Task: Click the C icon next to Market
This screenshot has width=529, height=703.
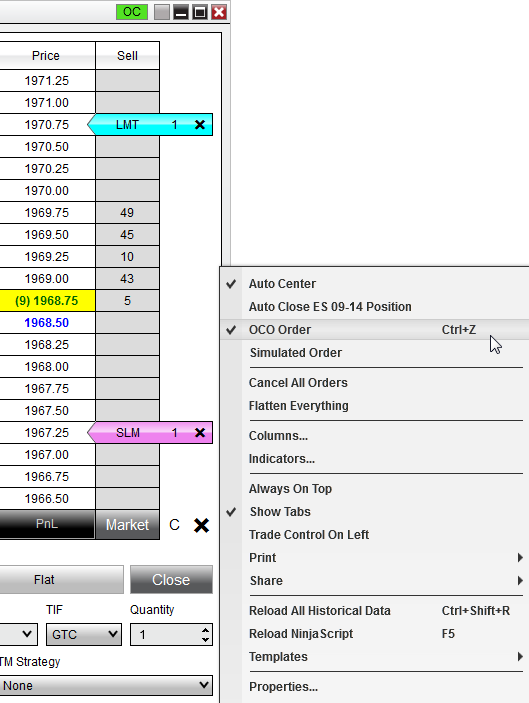Action: (x=174, y=525)
